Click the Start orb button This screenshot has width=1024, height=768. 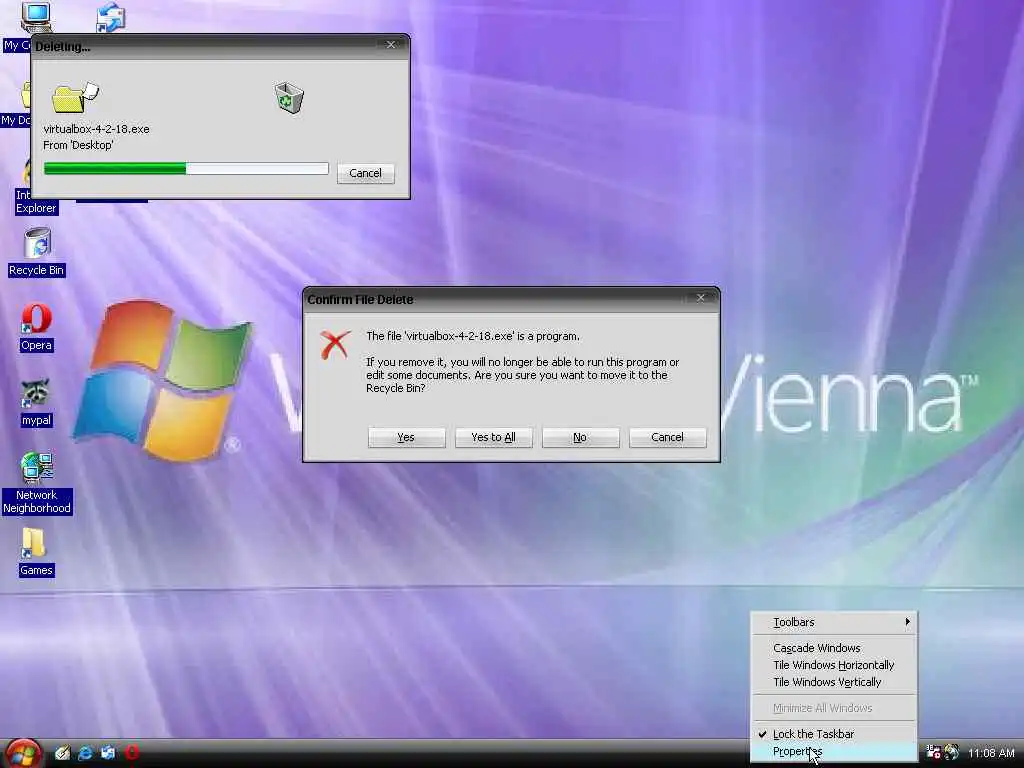pos(24,753)
